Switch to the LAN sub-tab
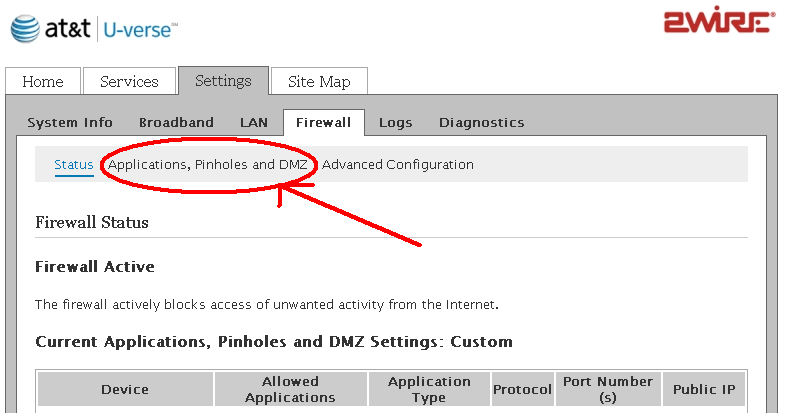 coord(254,123)
